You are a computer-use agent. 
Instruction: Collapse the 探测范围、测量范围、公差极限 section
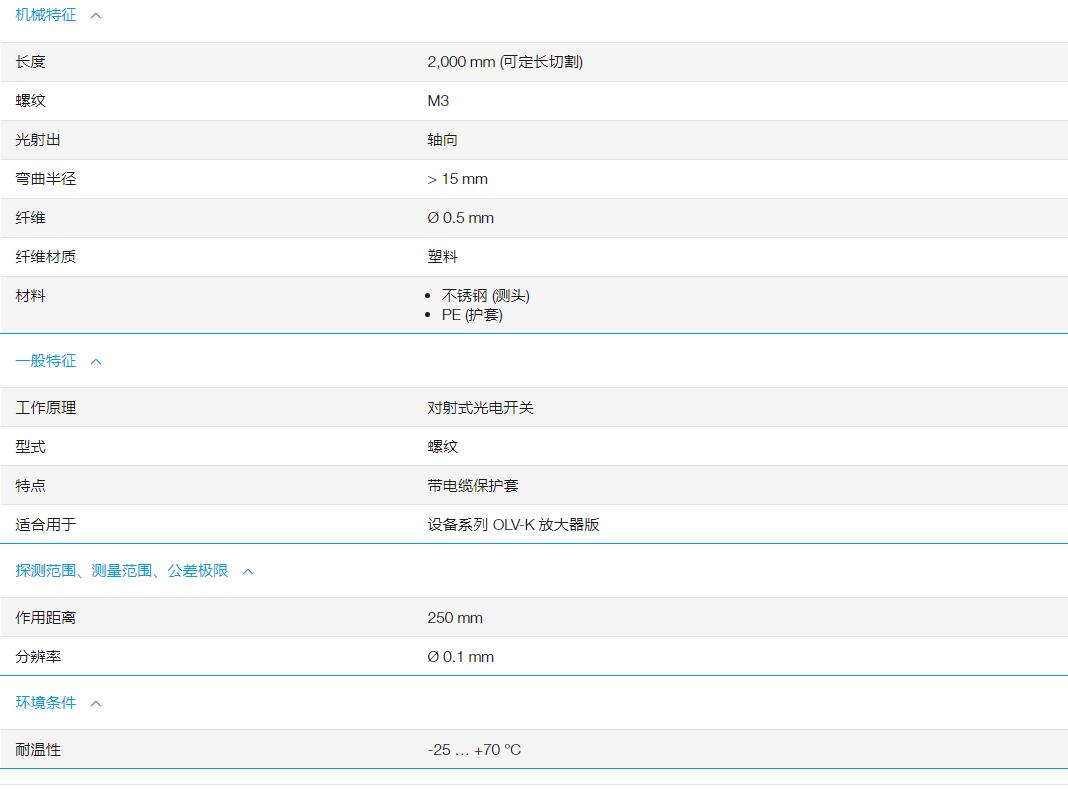[247, 570]
